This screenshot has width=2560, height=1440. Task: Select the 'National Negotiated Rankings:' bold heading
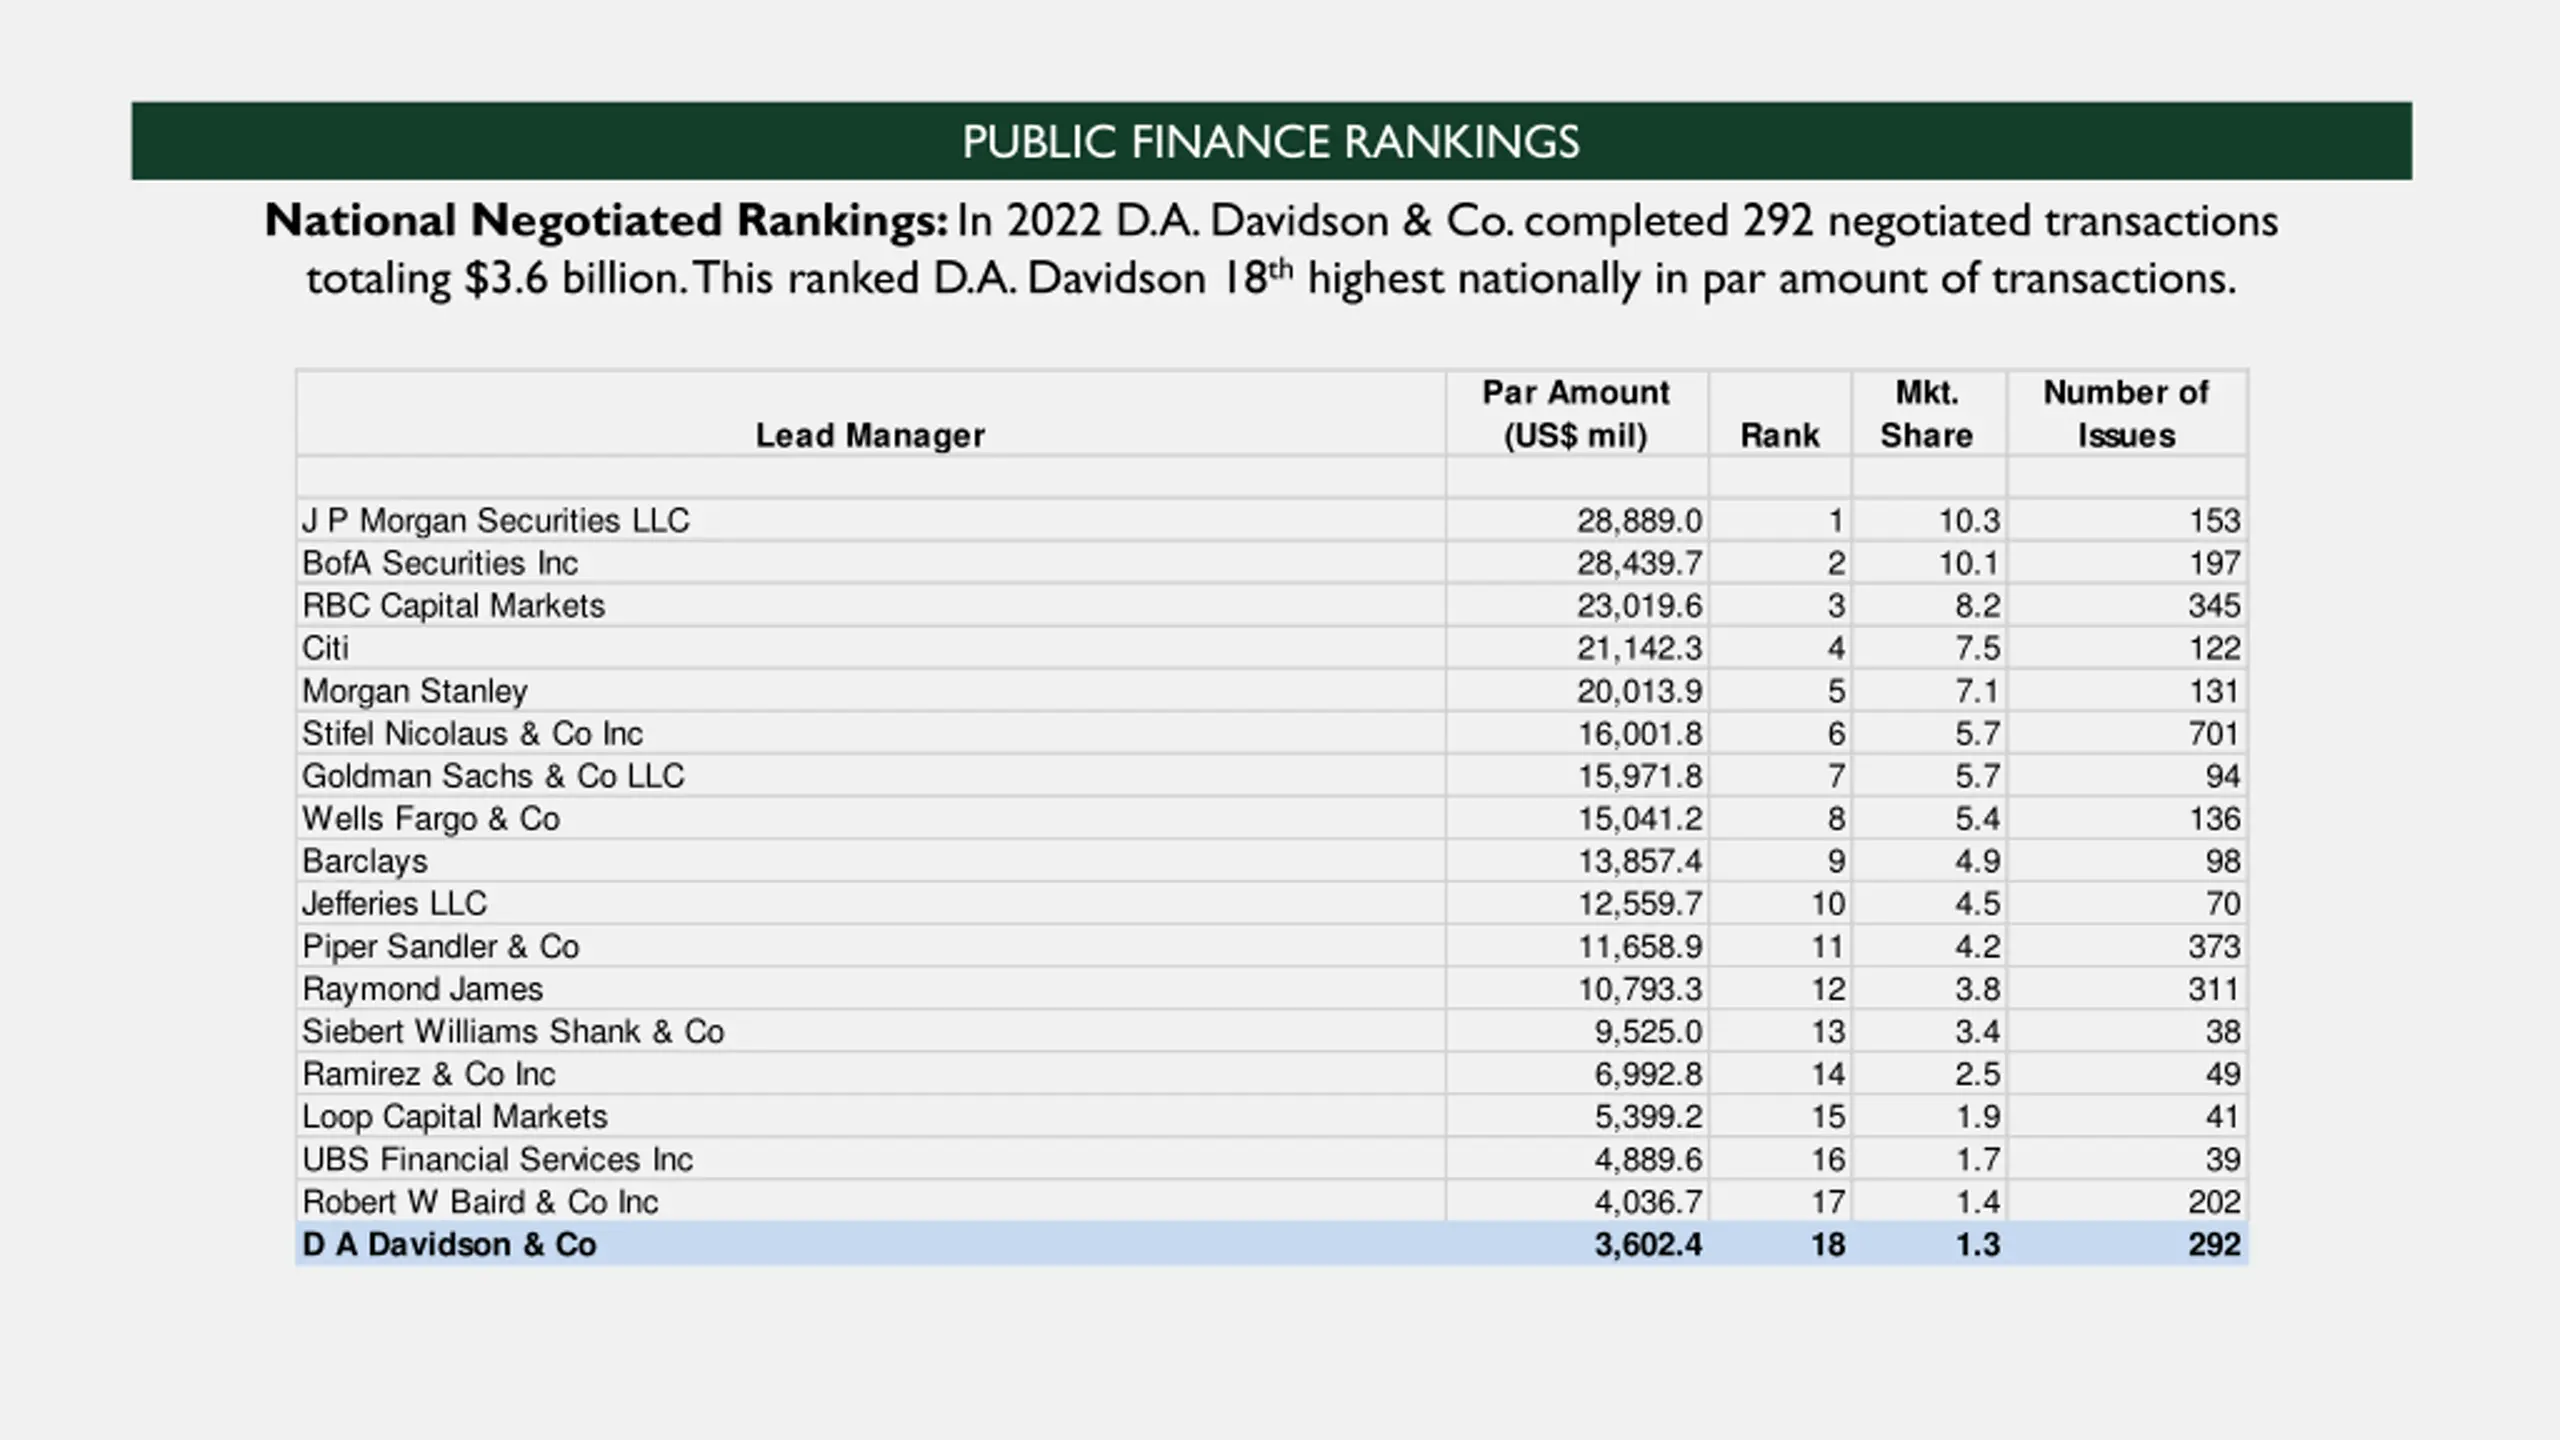[606, 221]
